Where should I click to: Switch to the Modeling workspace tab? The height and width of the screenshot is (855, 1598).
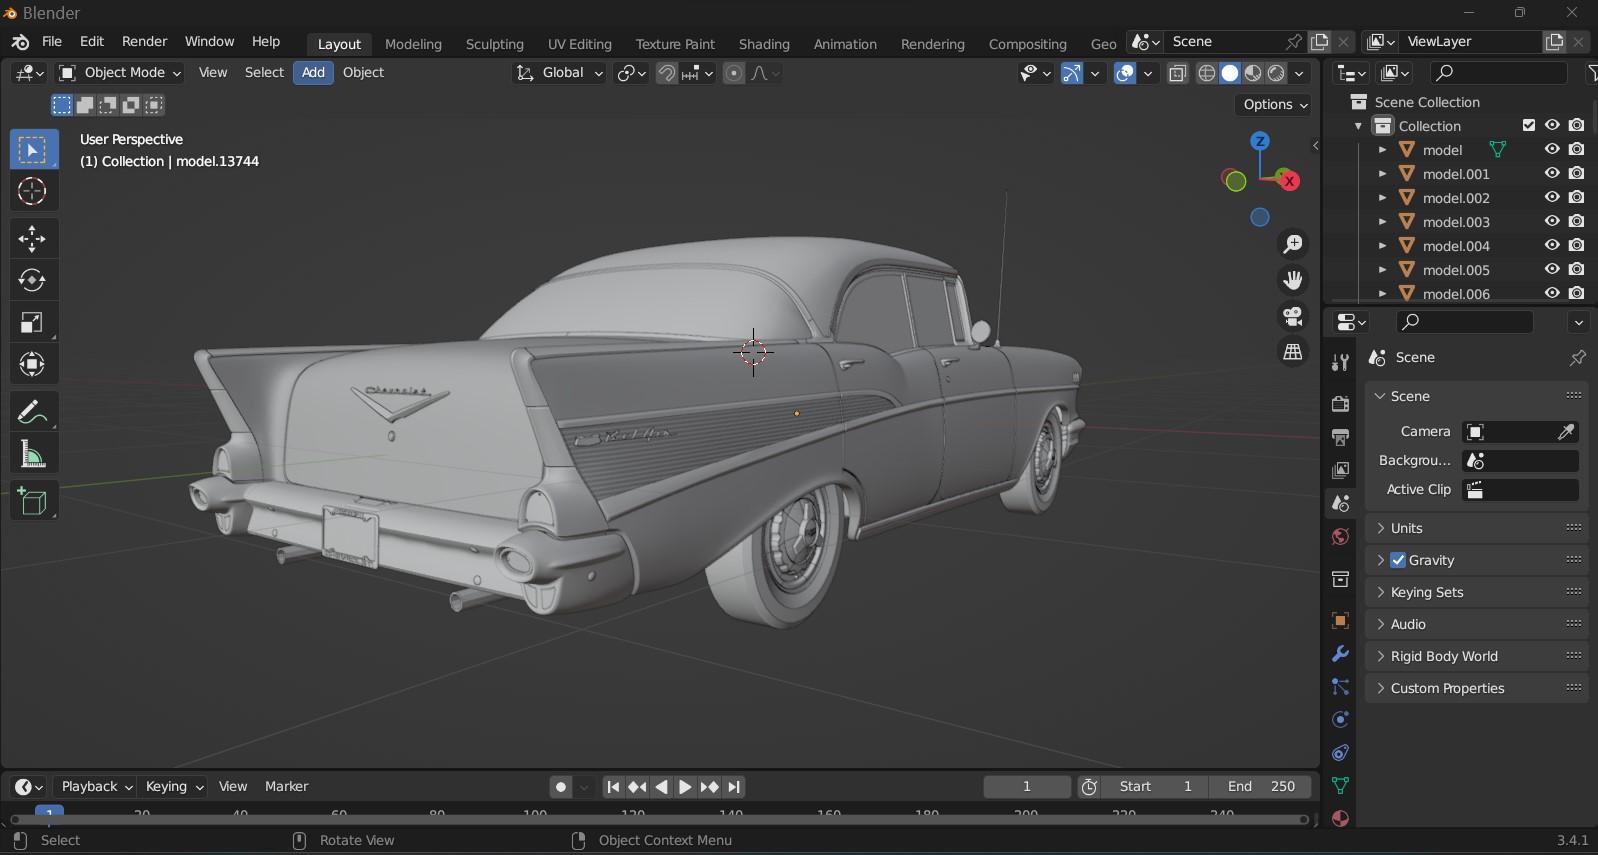(x=413, y=44)
